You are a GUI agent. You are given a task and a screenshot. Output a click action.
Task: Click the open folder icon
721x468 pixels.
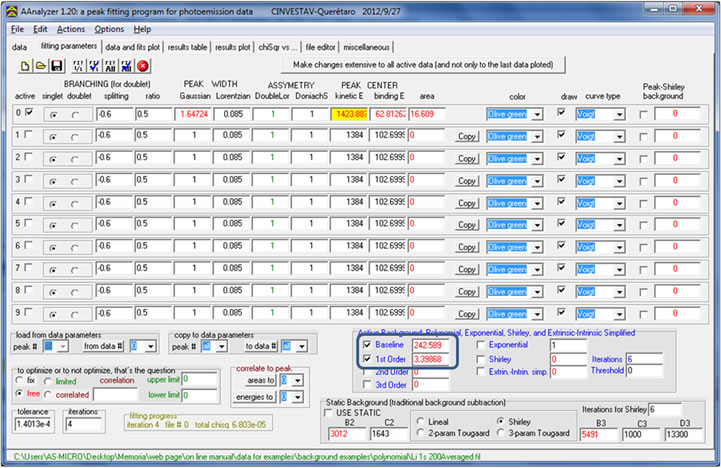coord(43,65)
